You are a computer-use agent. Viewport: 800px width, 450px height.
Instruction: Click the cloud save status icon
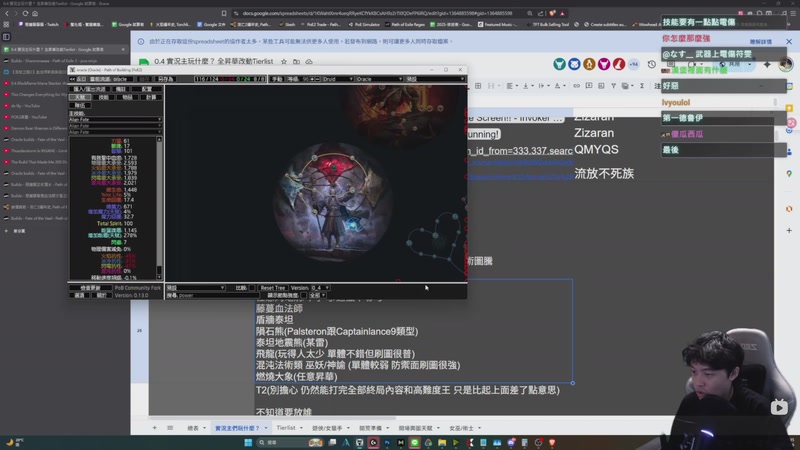(309, 61)
